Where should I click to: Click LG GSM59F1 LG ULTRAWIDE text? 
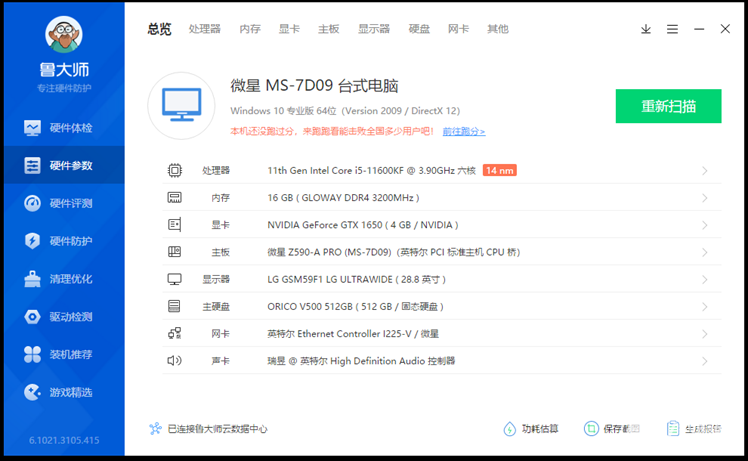(x=356, y=279)
